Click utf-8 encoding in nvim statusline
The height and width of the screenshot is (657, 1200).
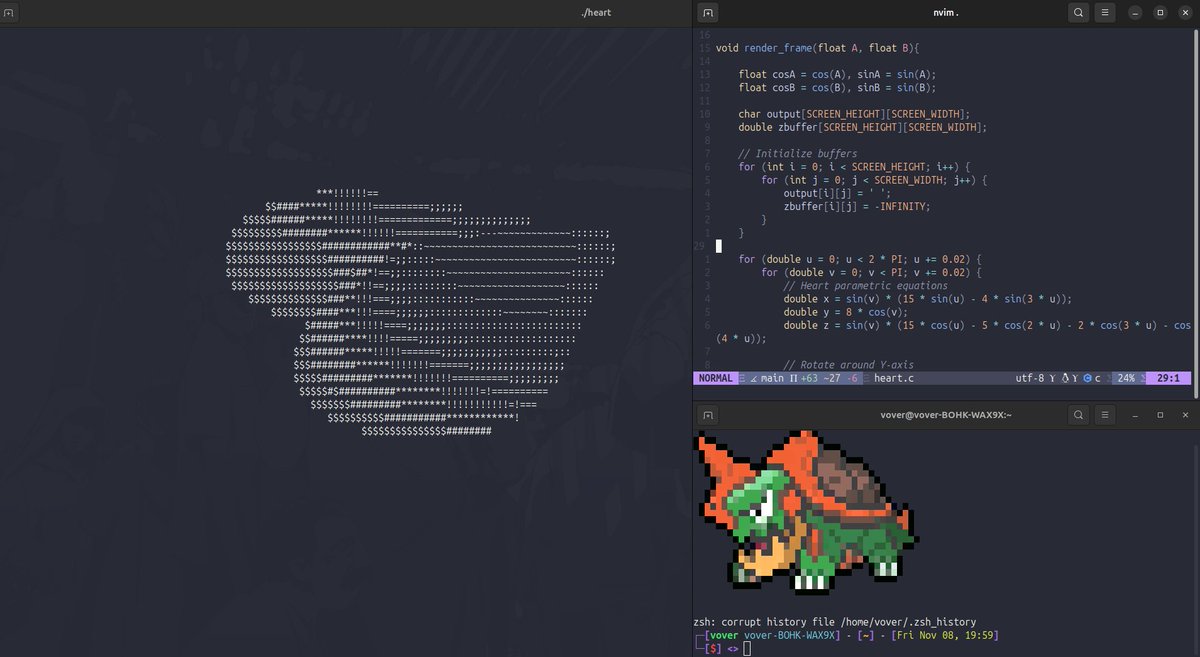1031,379
